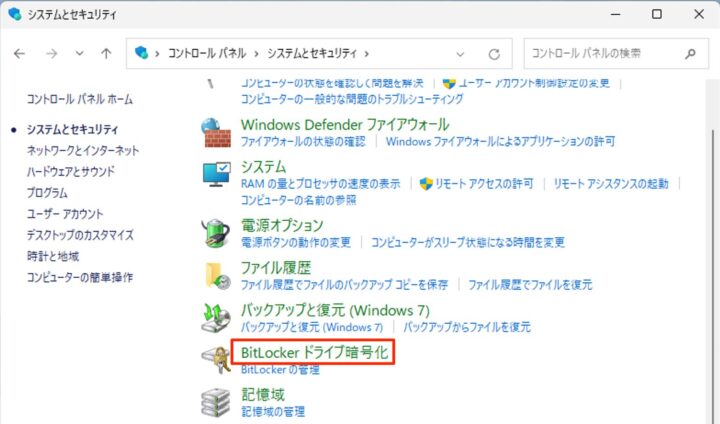Open 記憶域 heading link
This screenshot has width=720, height=424.
tap(263, 395)
